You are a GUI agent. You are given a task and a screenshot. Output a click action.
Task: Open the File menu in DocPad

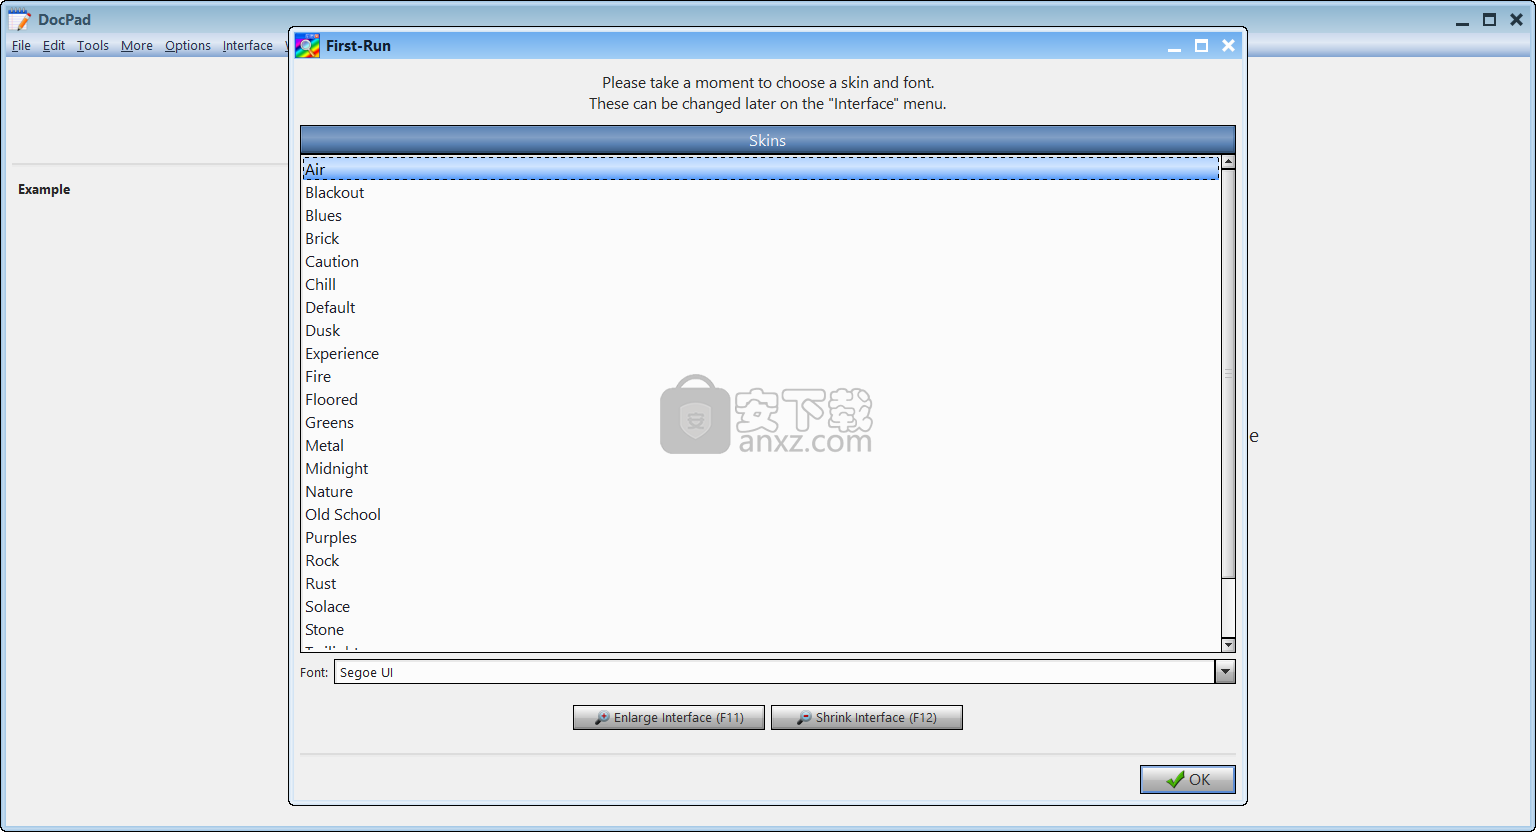point(21,45)
